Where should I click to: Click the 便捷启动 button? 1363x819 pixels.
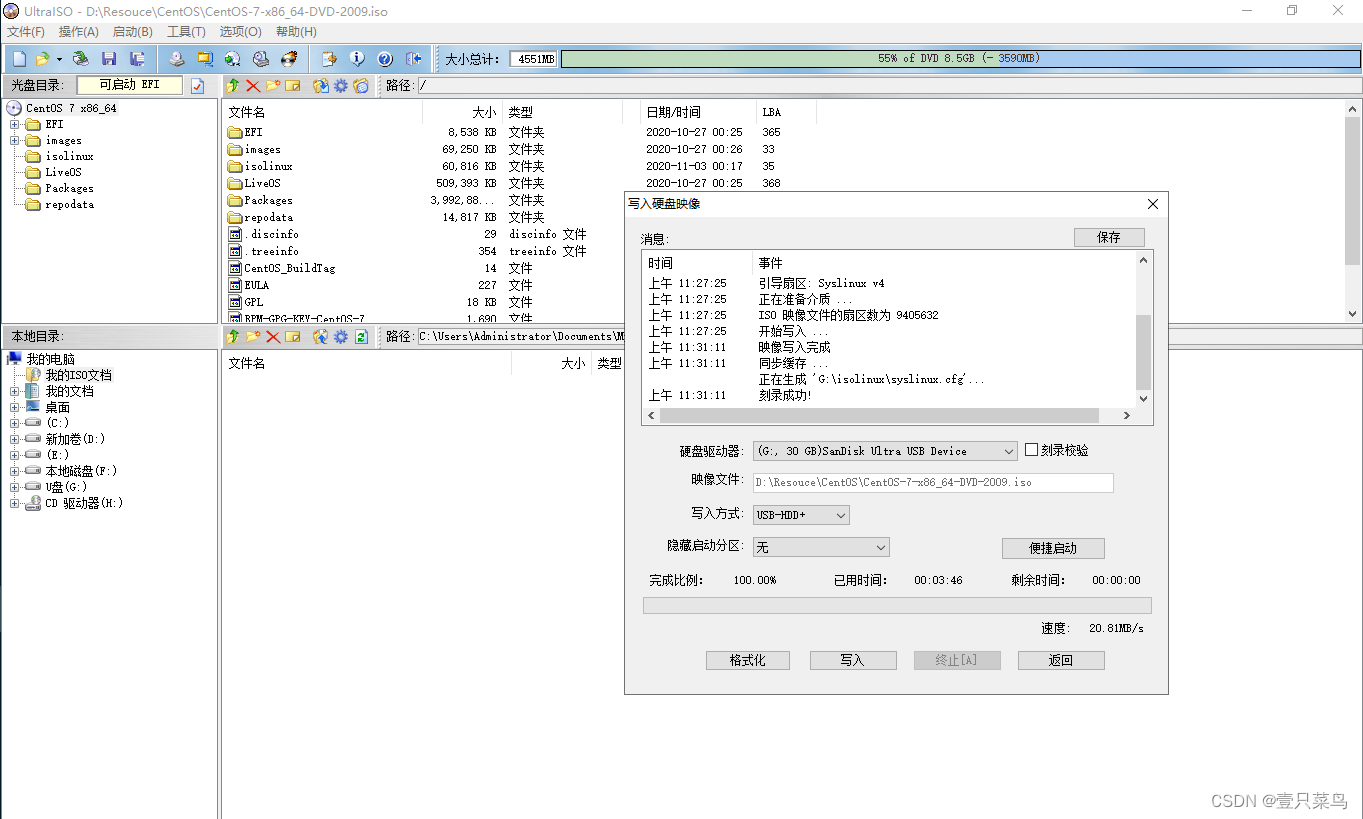coord(1053,548)
